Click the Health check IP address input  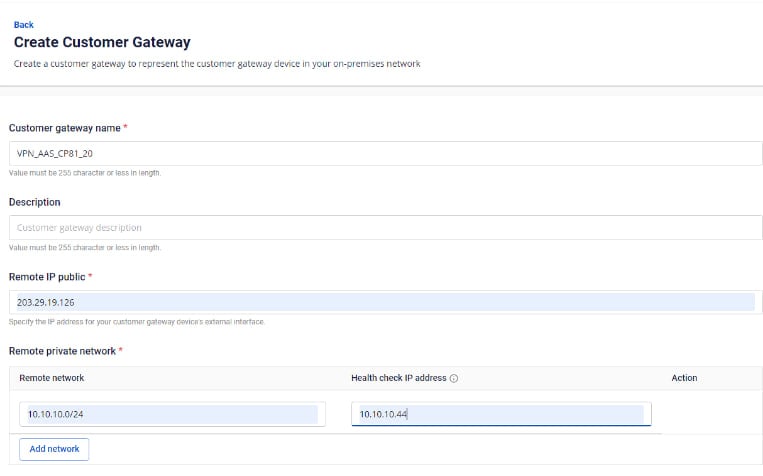click(500, 414)
